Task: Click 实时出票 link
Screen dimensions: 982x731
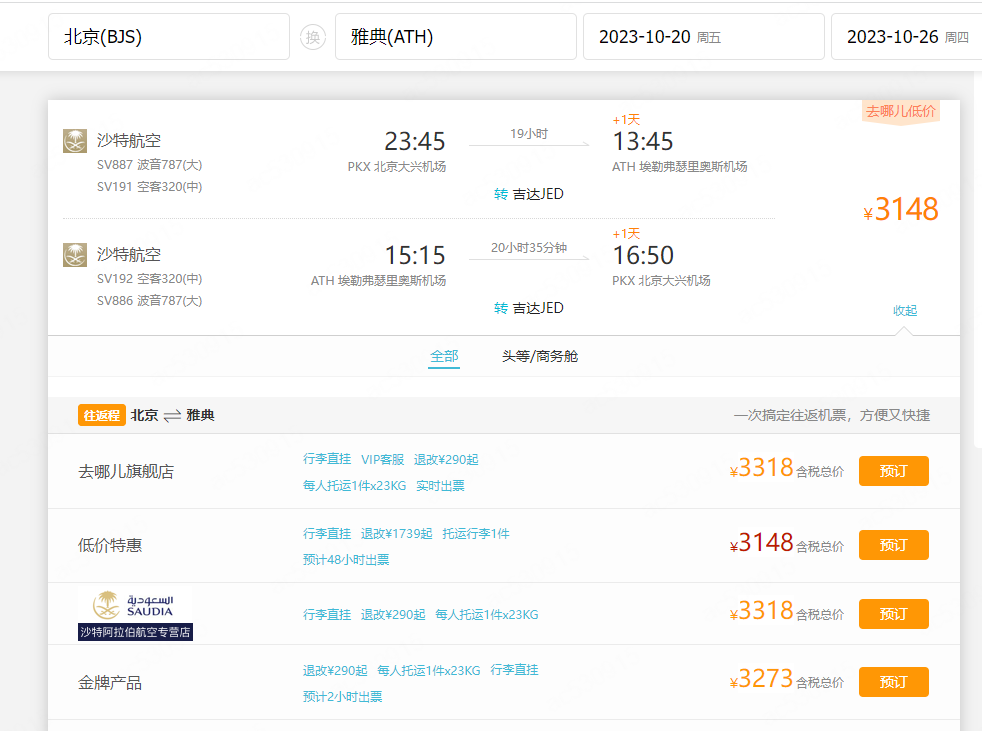Action: point(440,485)
